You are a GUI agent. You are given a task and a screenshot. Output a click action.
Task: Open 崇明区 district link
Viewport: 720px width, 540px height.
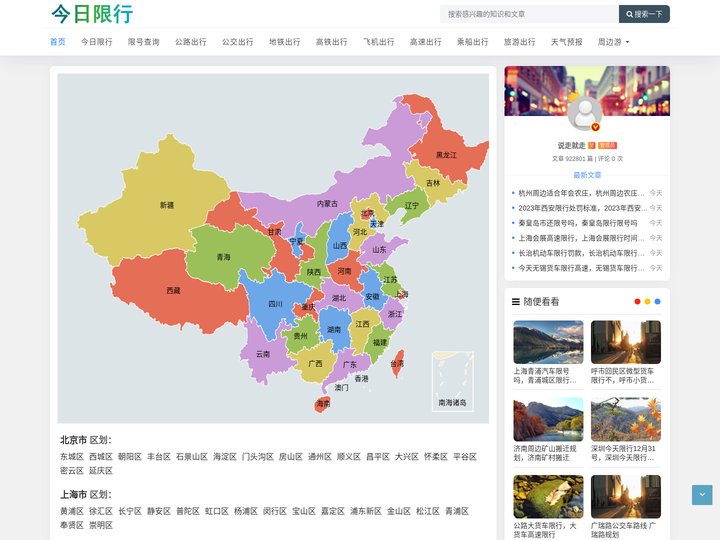[x=101, y=525]
